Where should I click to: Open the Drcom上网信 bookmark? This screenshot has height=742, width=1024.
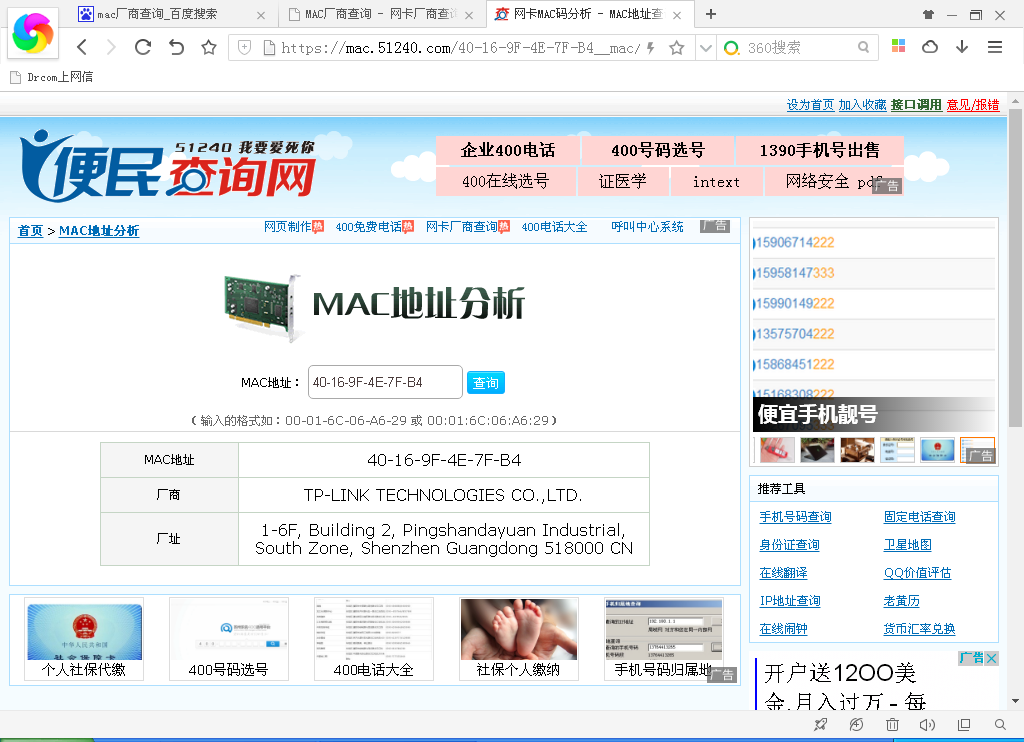click(x=52, y=77)
